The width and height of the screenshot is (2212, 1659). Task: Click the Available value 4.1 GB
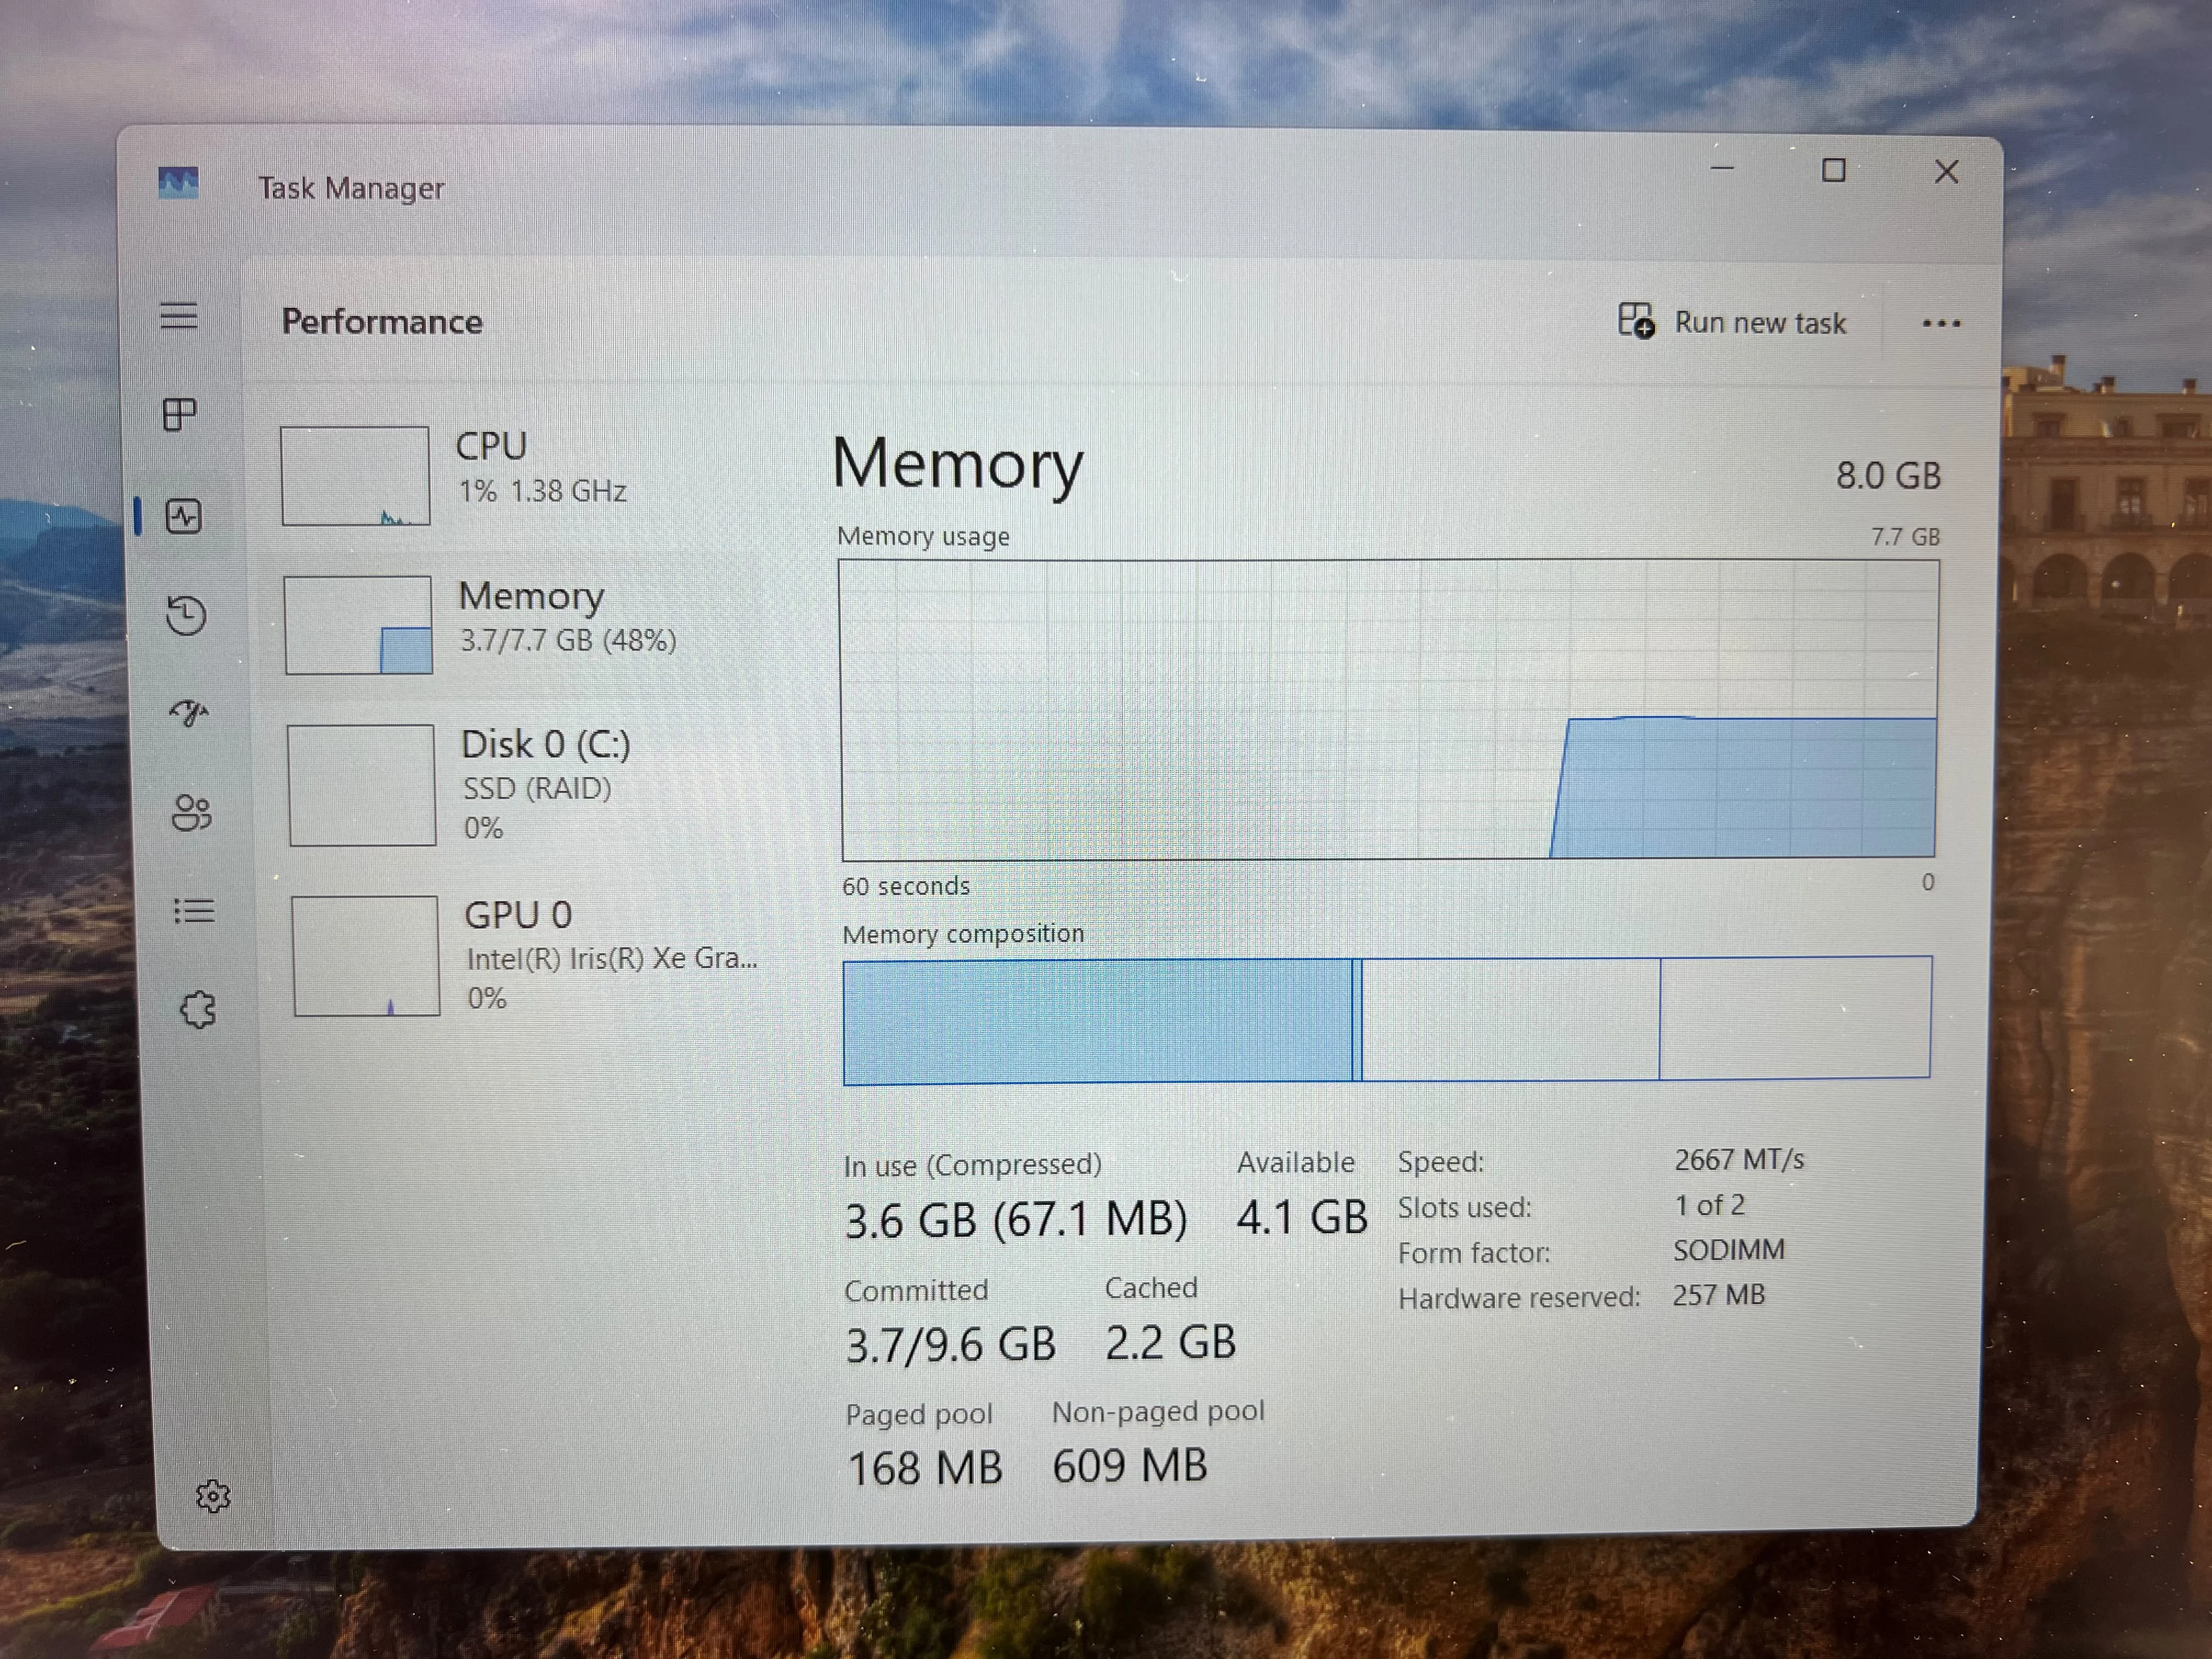tap(1302, 1217)
